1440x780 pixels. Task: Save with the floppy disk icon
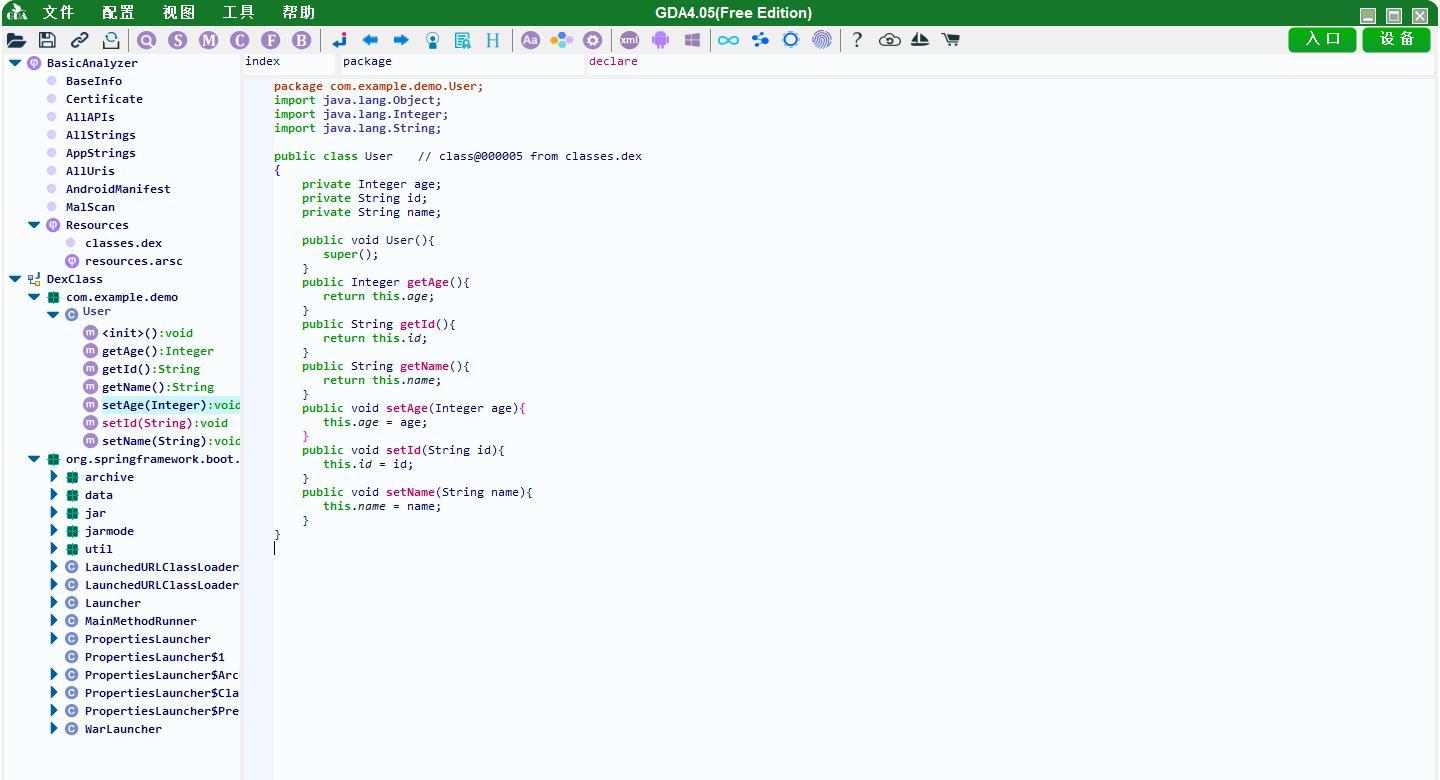[x=47, y=40]
